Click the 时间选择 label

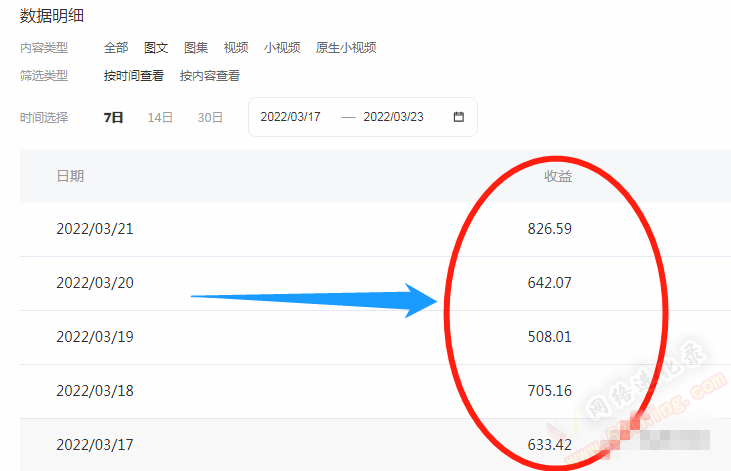(x=44, y=118)
